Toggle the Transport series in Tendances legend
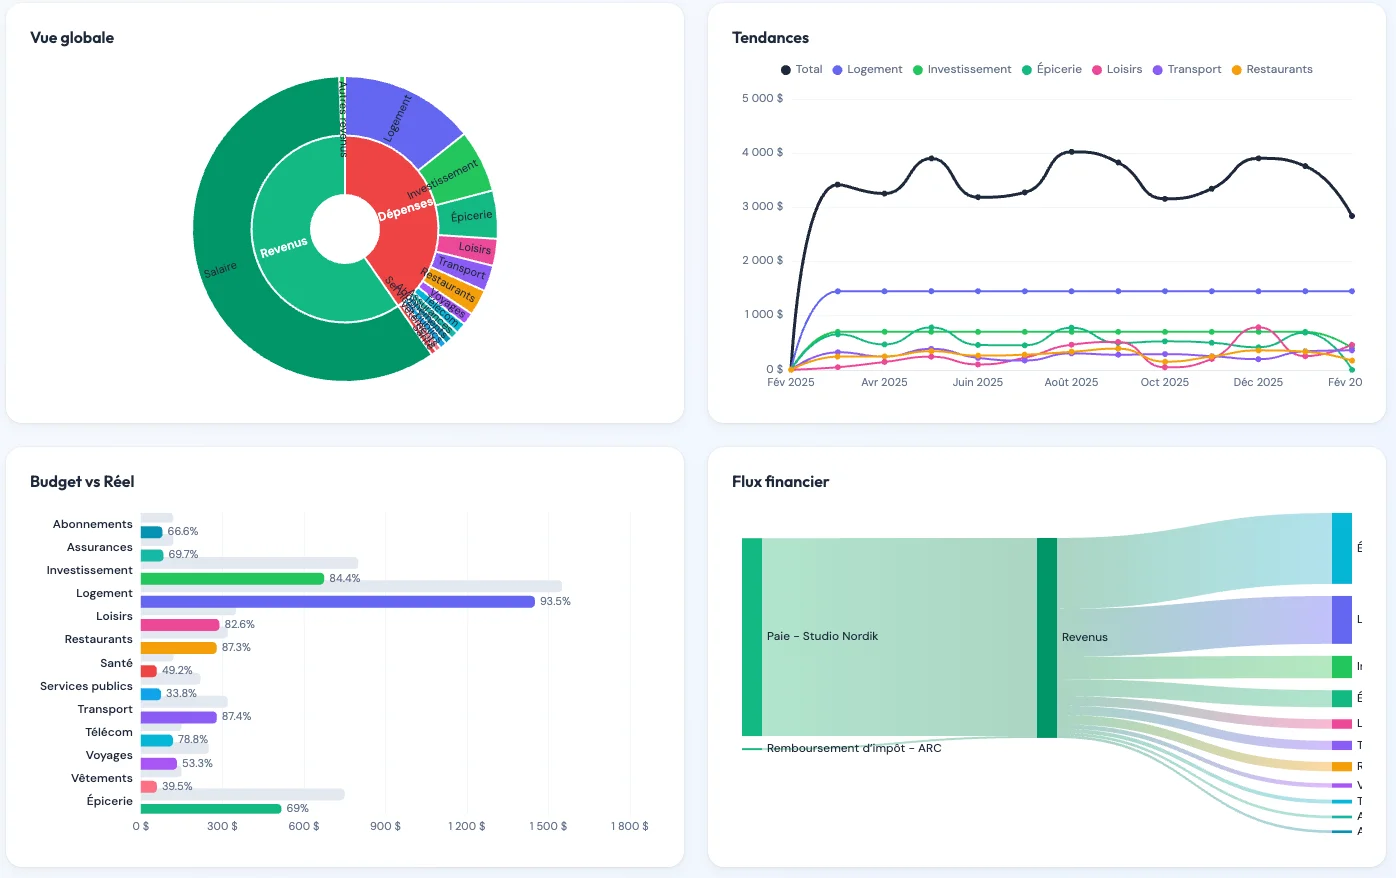This screenshot has height=878, width=1396. tap(1190, 69)
